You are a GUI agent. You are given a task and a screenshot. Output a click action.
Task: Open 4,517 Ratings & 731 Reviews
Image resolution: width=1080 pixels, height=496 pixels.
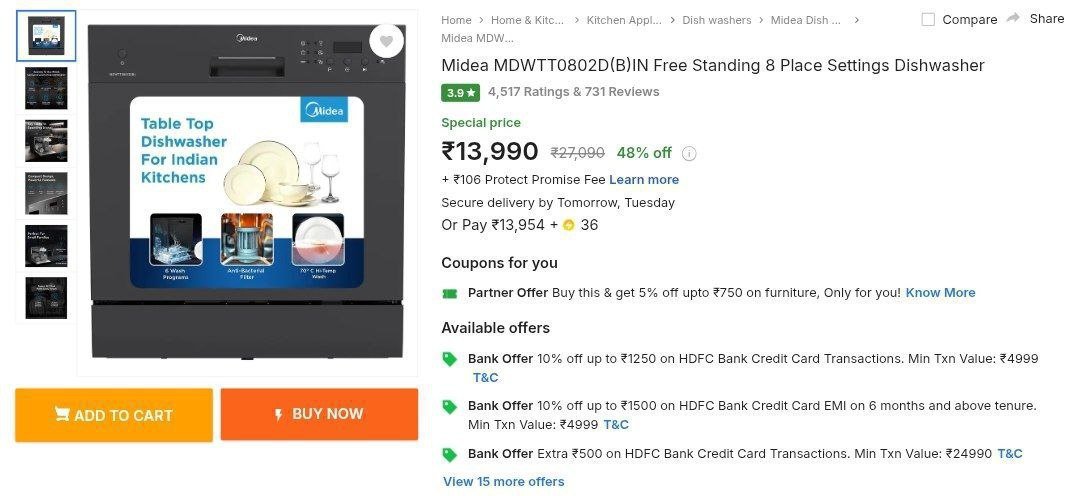(574, 92)
